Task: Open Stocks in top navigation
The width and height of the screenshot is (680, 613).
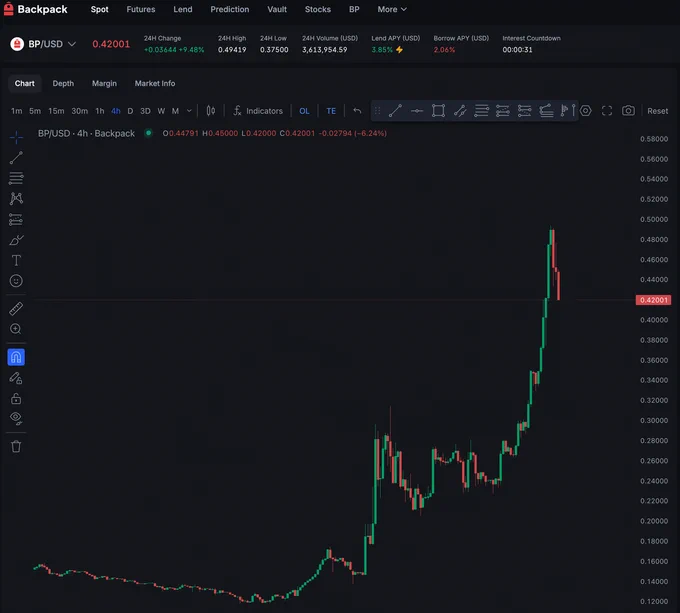Action: pyautogui.click(x=317, y=9)
